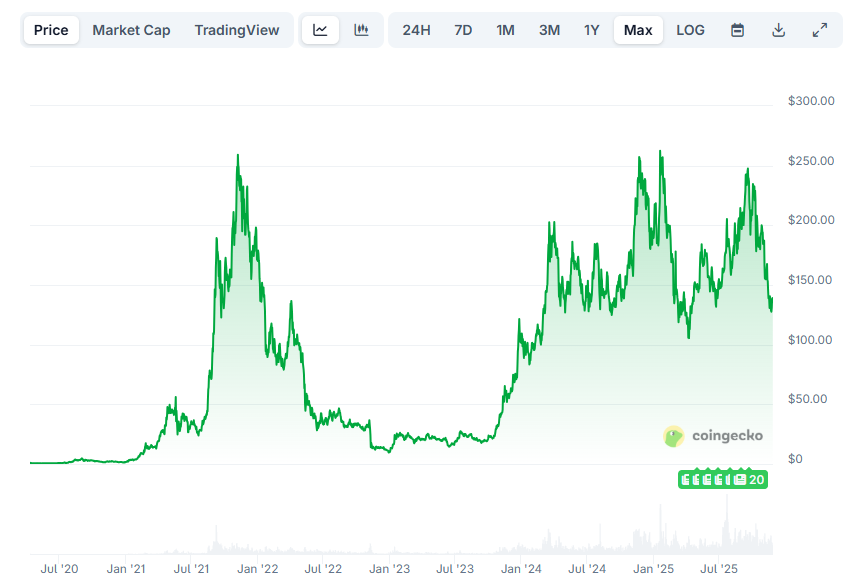
Task: Choose the 3M range option
Action: click(x=549, y=30)
